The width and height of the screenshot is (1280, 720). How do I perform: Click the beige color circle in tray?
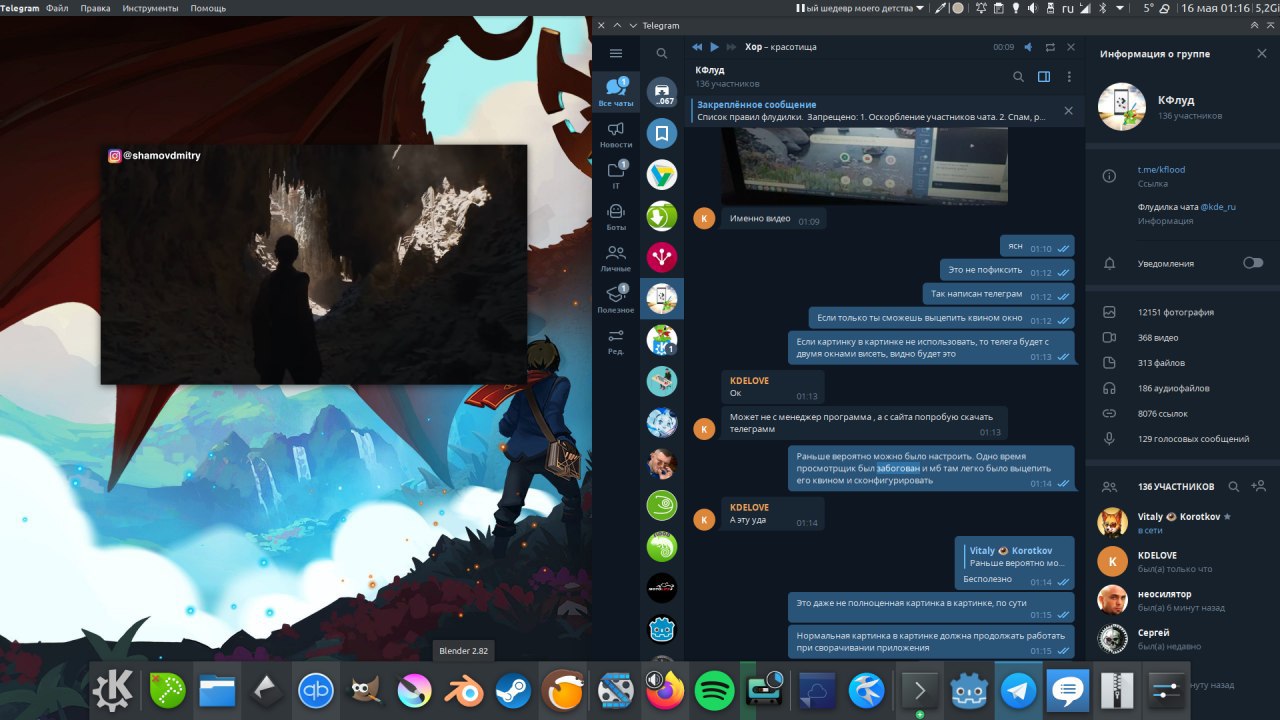(x=958, y=8)
